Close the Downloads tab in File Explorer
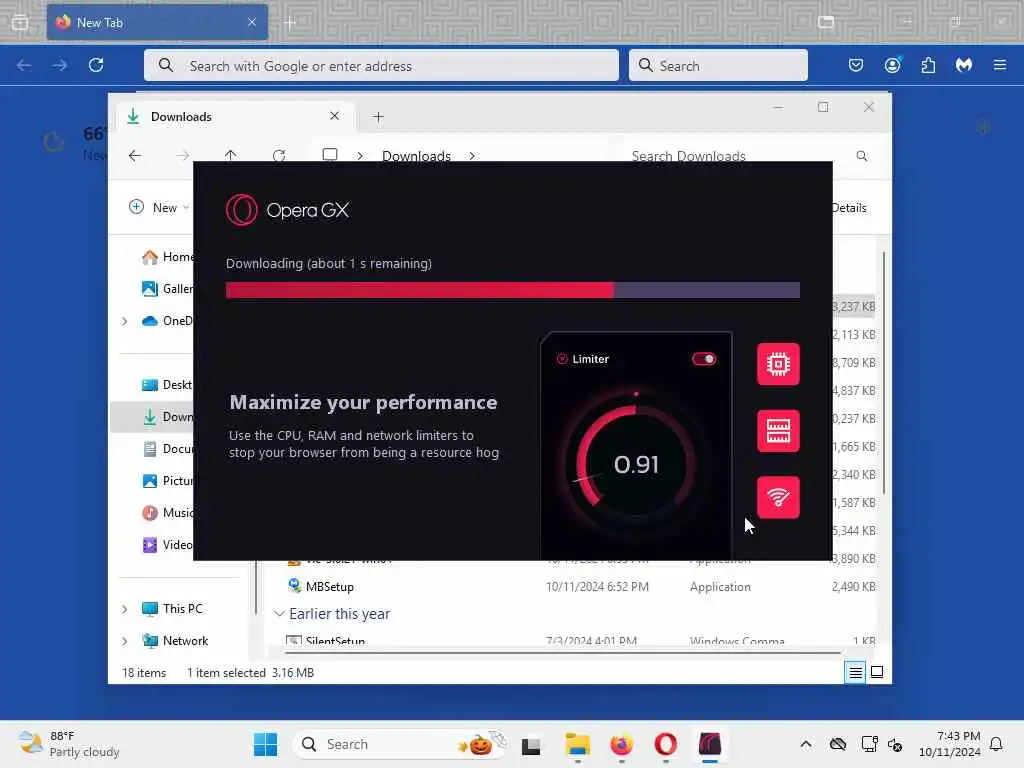1024x768 pixels. coord(334,116)
